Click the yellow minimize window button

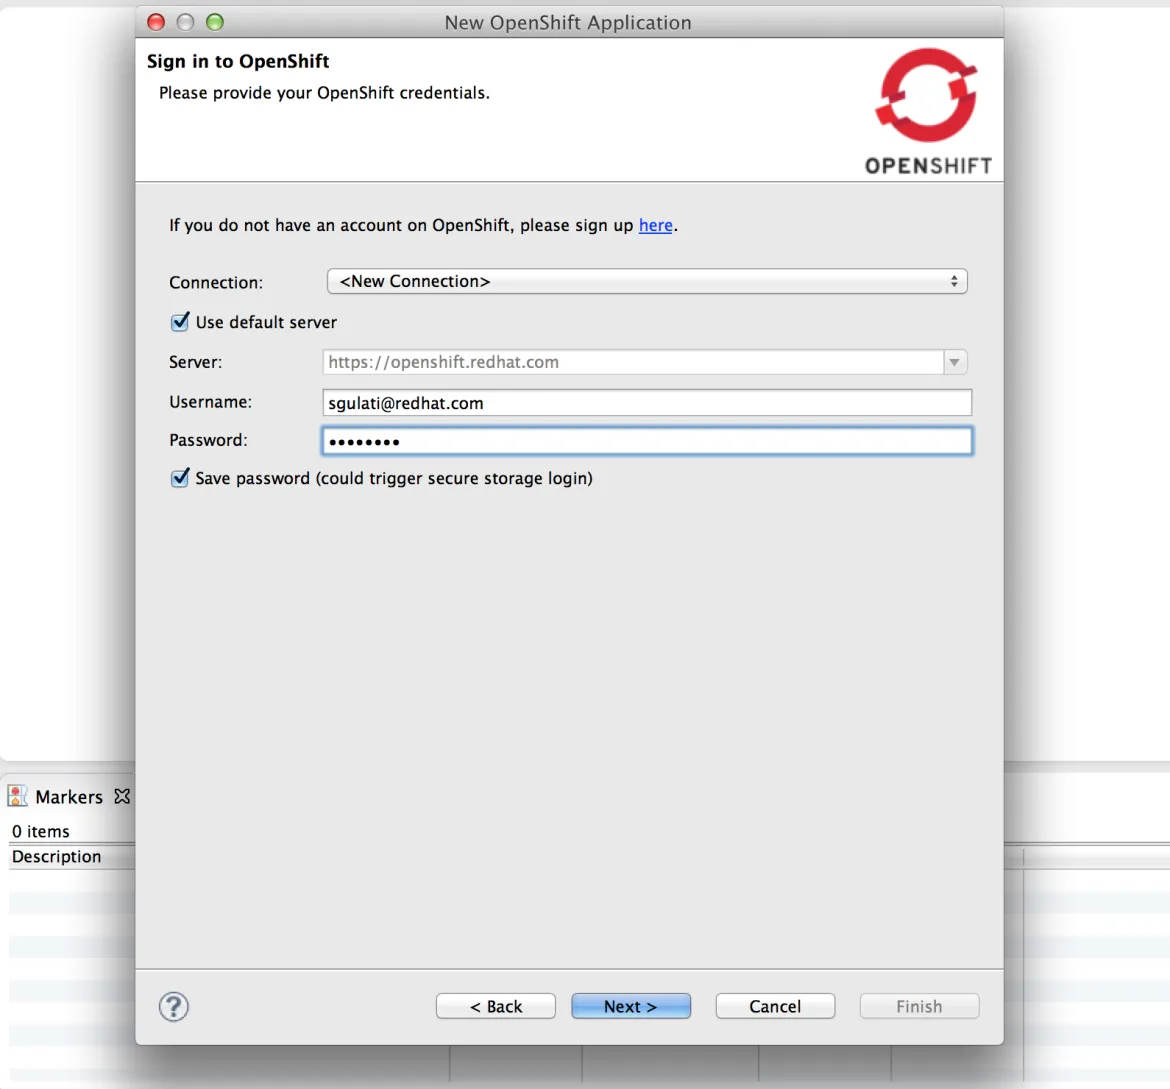pos(185,22)
